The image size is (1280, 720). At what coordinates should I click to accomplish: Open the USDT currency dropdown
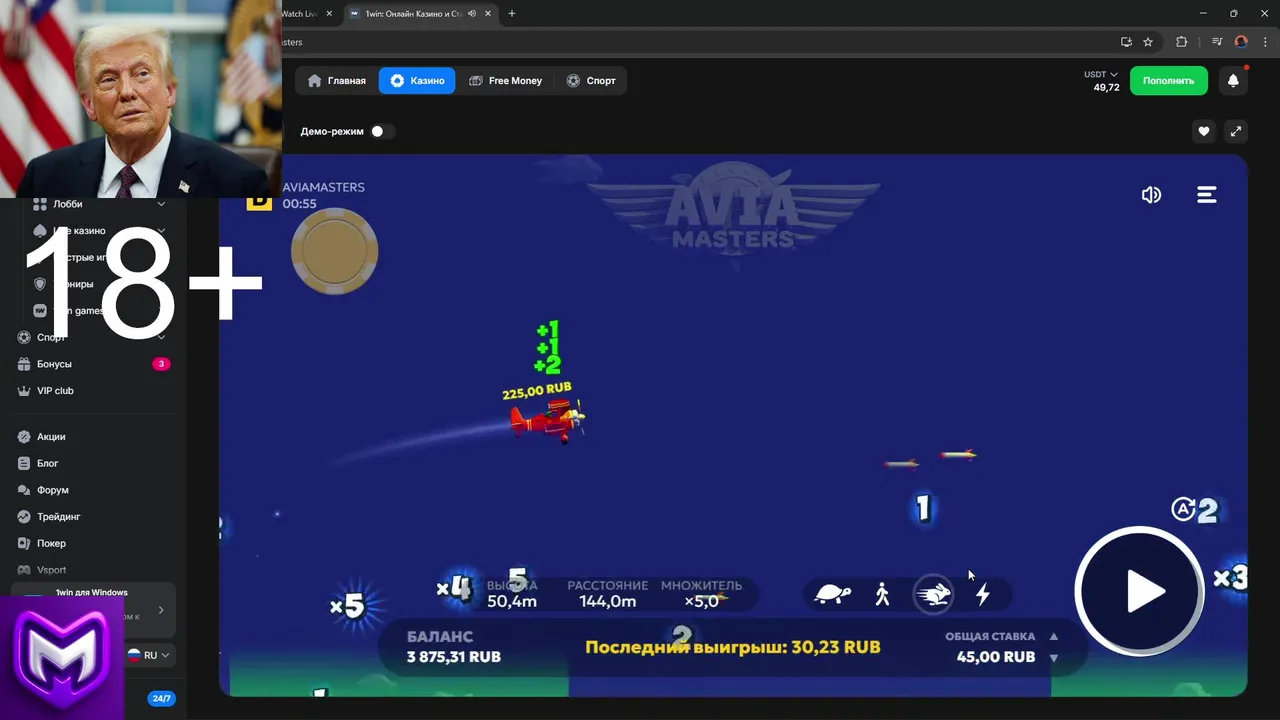click(1101, 75)
